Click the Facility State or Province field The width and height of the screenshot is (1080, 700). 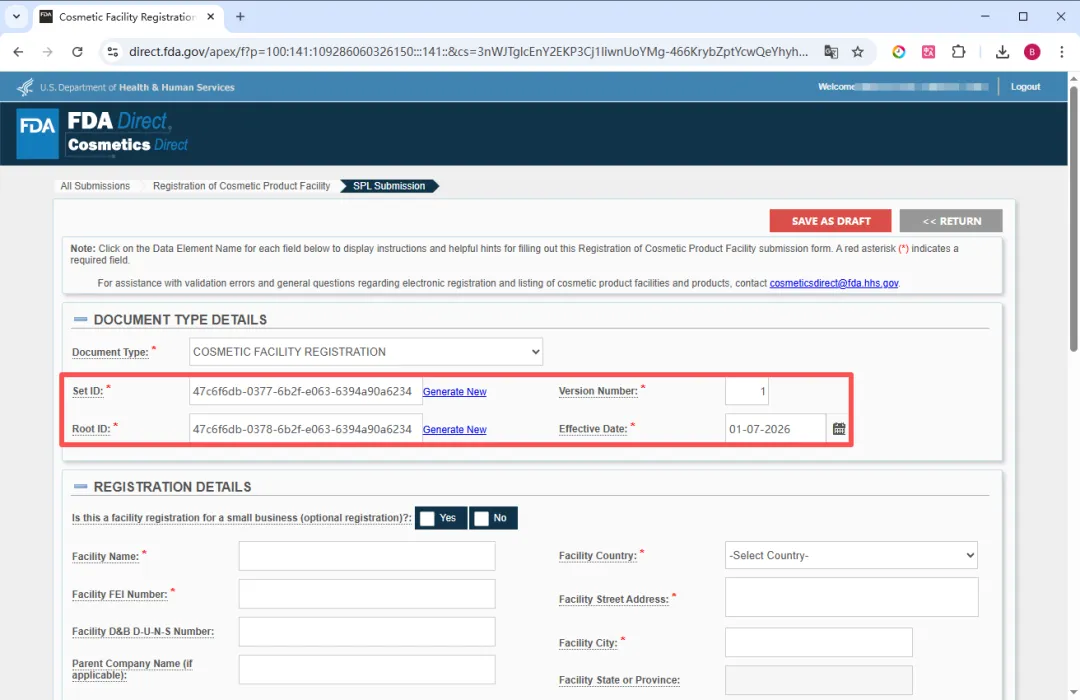pyautogui.click(x=819, y=680)
